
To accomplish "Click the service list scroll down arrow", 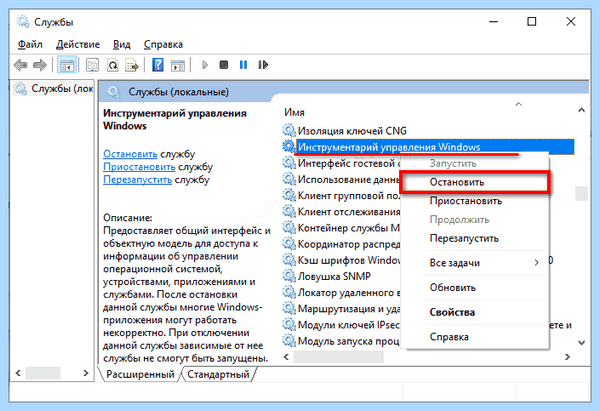I will tap(582, 342).
